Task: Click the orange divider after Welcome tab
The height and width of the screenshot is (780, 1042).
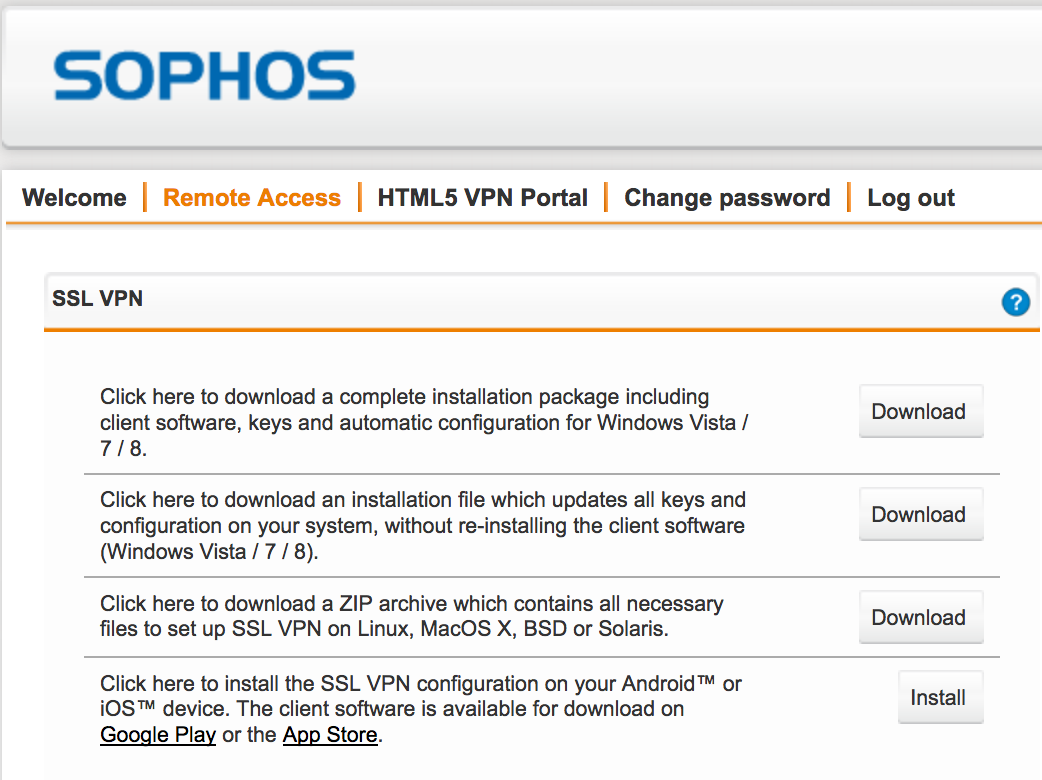Action: click(x=145, y=197)
